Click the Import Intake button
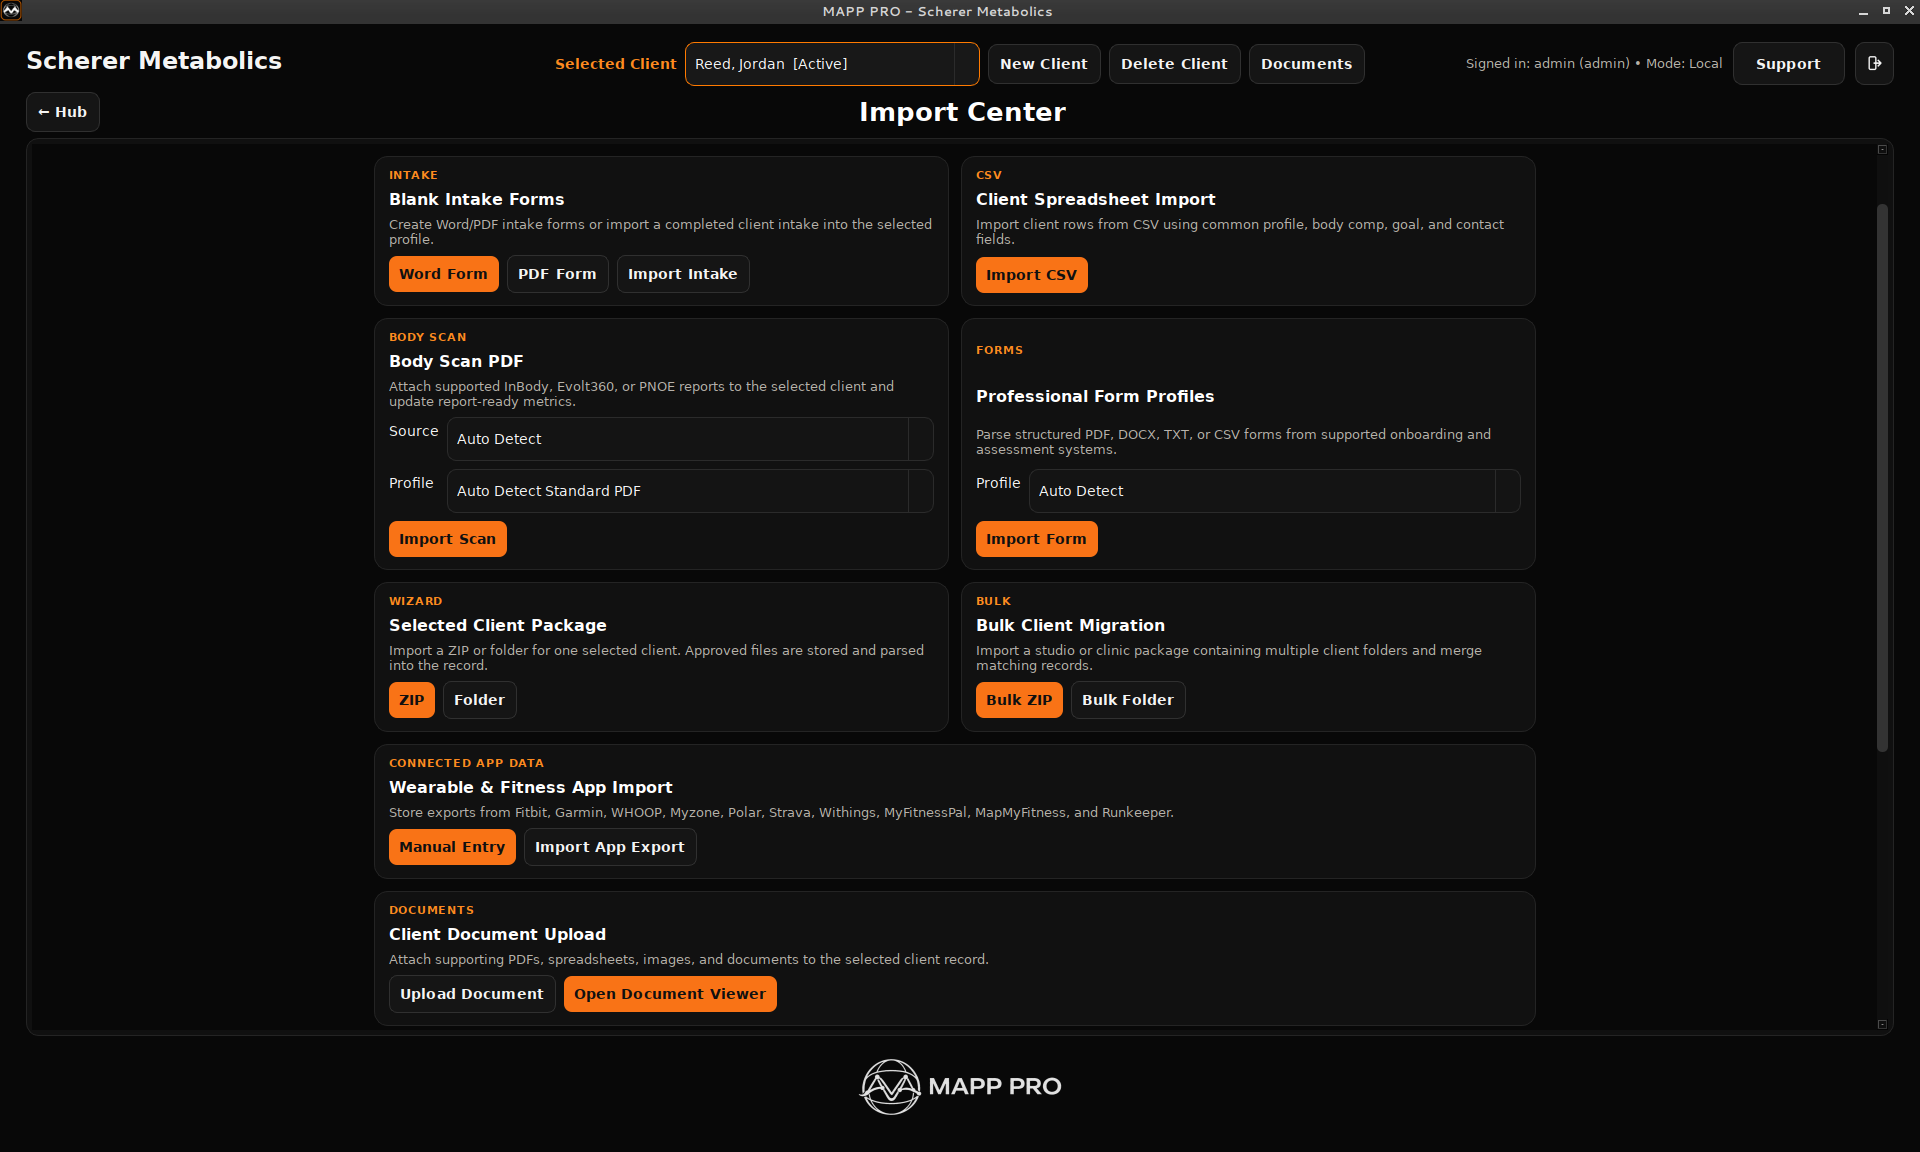 point(682,274)
